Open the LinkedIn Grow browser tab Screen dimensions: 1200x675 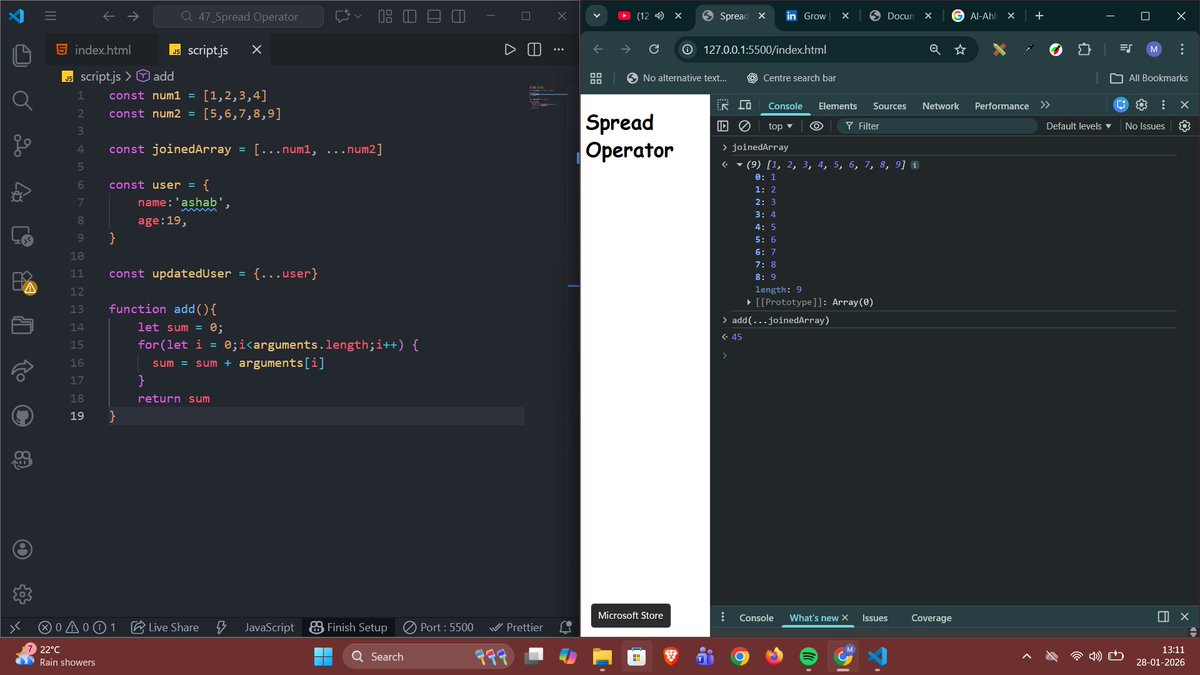[x=816, y=16]
